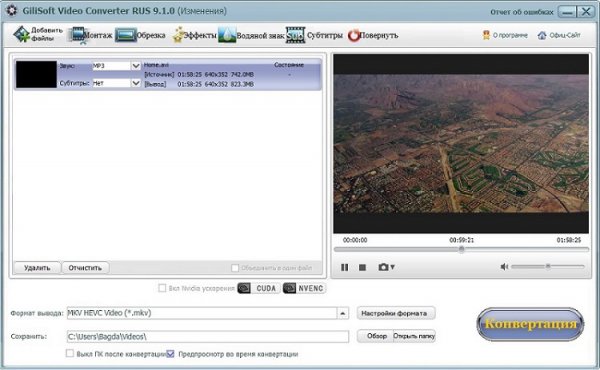Click the MKV HEVC Video format field
The height and width of the screenshot is (370, 600).
click(x=202, y=313)
